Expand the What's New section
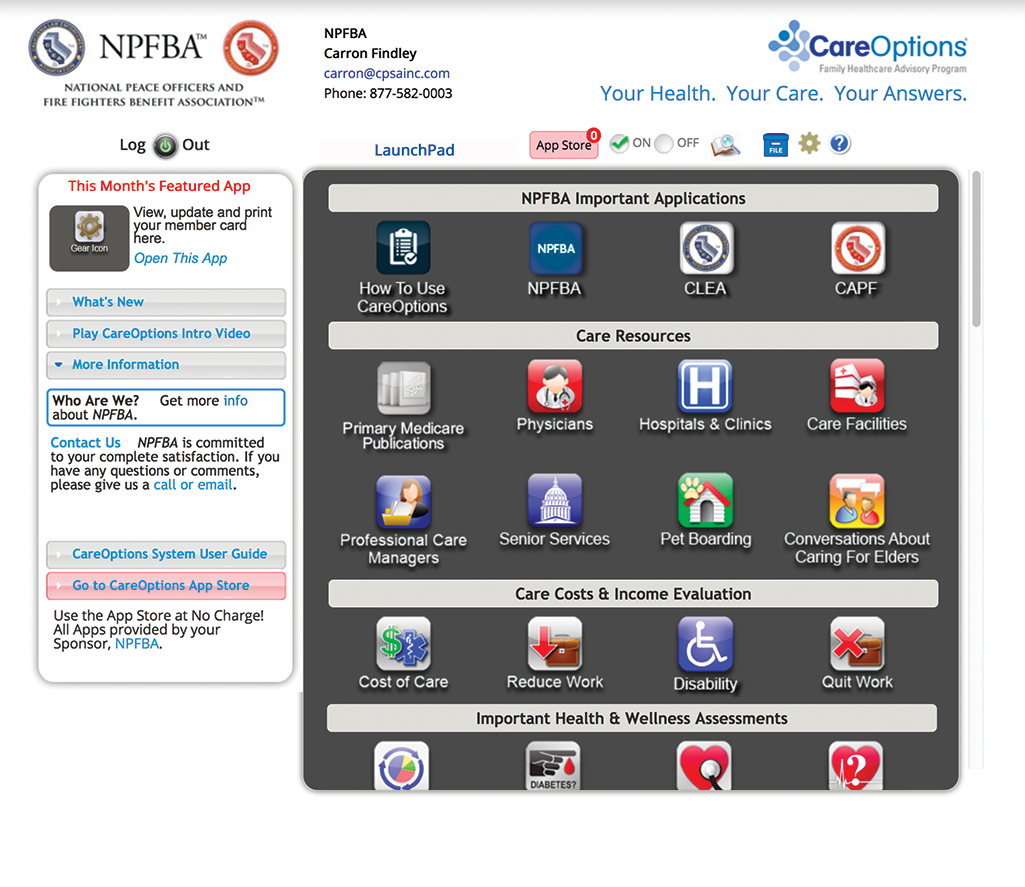This screenshot has height=887, width=1025. tap(166, 302)
